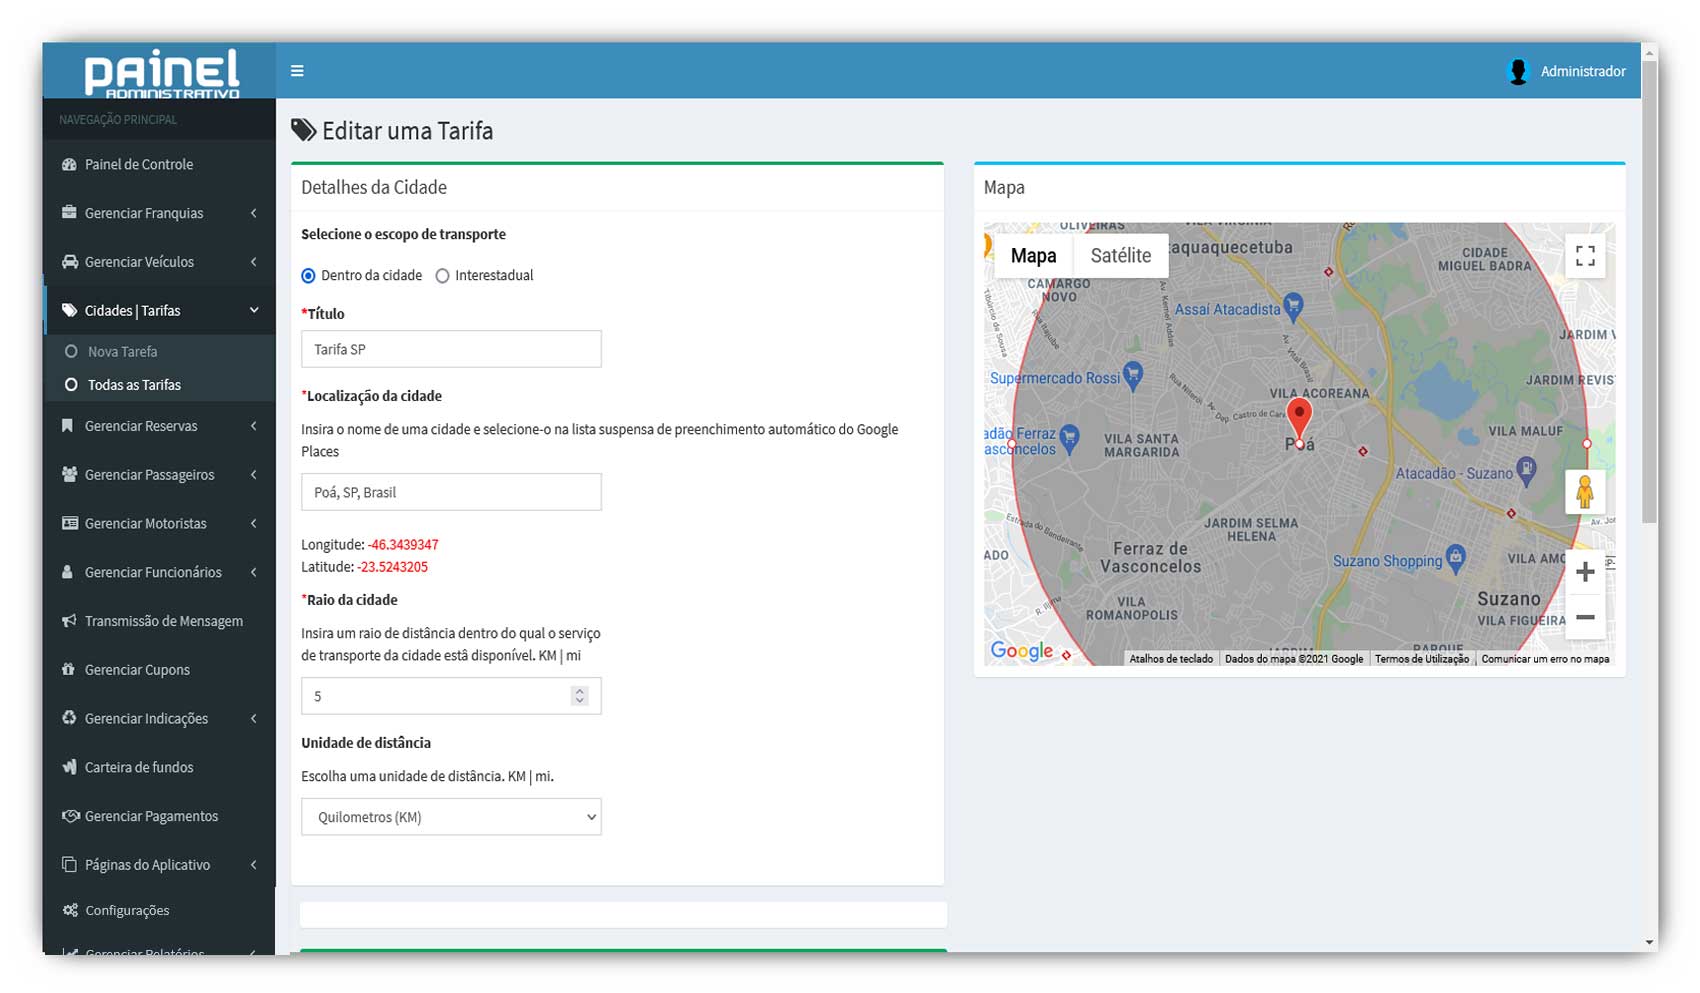Click the Raio da cidade number field
Viewport: 1700px width, 993px height.
[451, 696]
